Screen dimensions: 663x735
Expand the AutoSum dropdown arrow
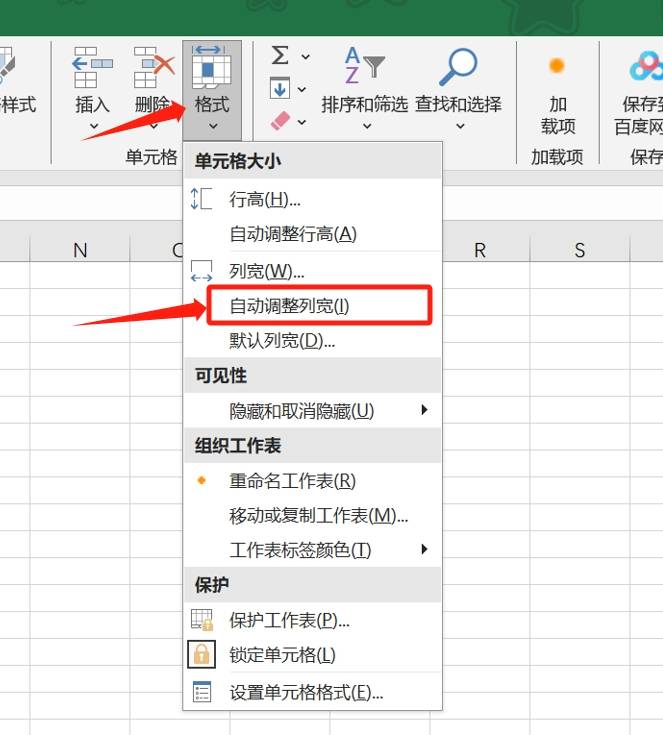point(305,57)
